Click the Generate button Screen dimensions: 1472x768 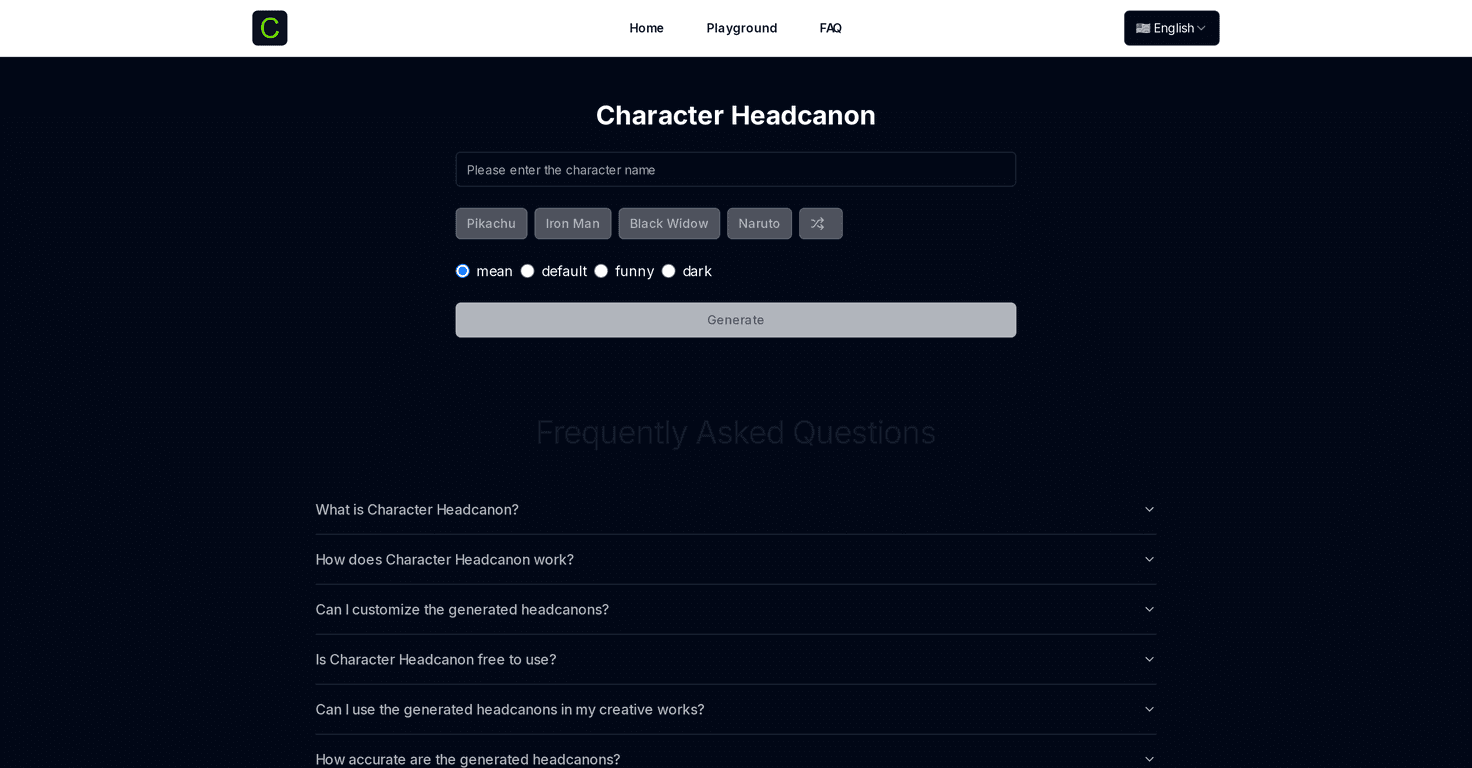[735, 320]
